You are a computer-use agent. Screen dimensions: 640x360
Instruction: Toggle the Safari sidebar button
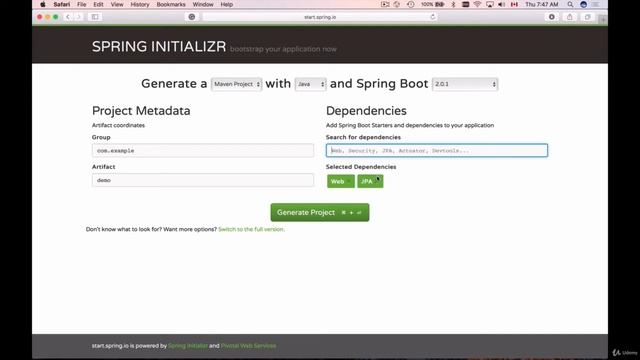coord(95,17)
